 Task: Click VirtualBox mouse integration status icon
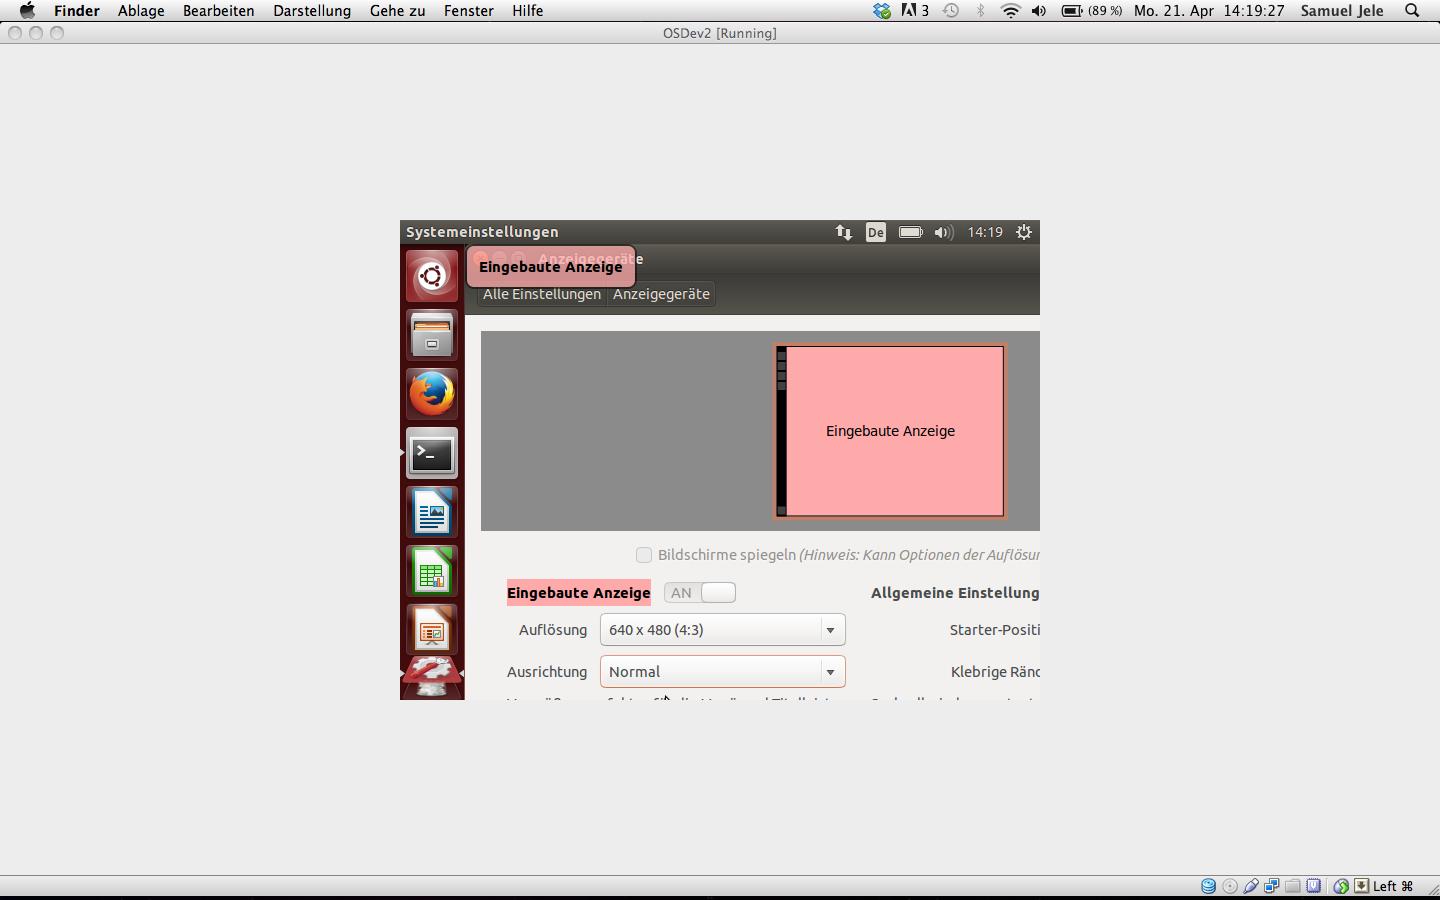click(1341, 886)
